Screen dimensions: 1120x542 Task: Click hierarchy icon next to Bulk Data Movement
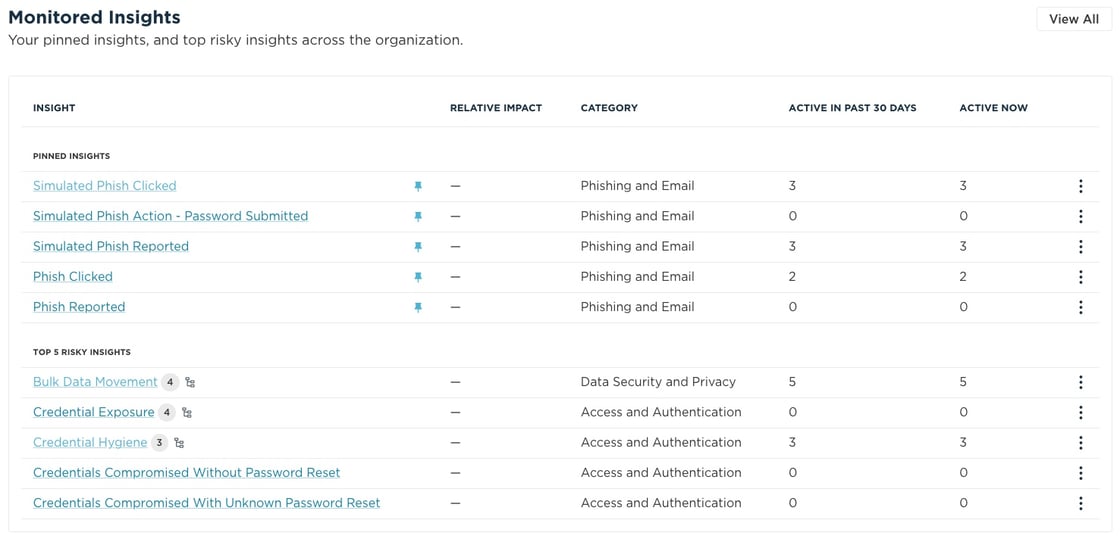(190, 382)
